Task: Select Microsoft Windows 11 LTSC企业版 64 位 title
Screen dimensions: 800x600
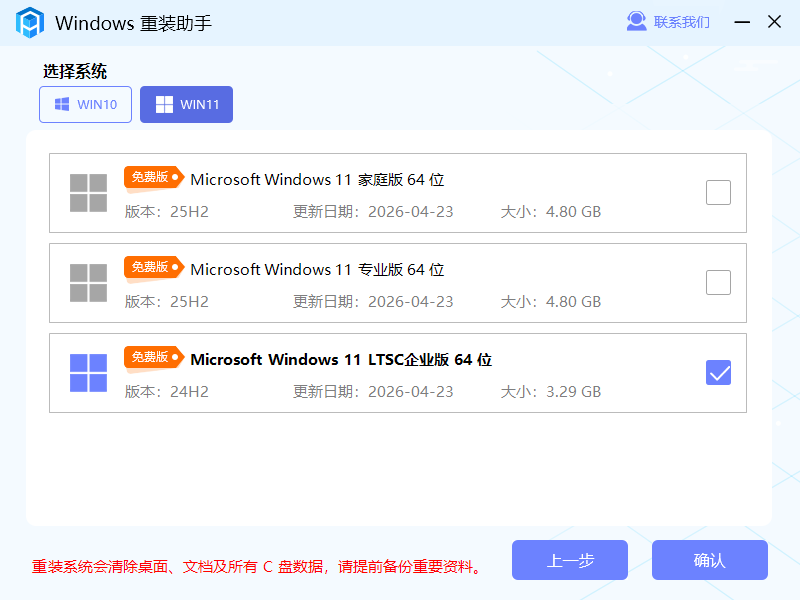Action: coord(341,360)
